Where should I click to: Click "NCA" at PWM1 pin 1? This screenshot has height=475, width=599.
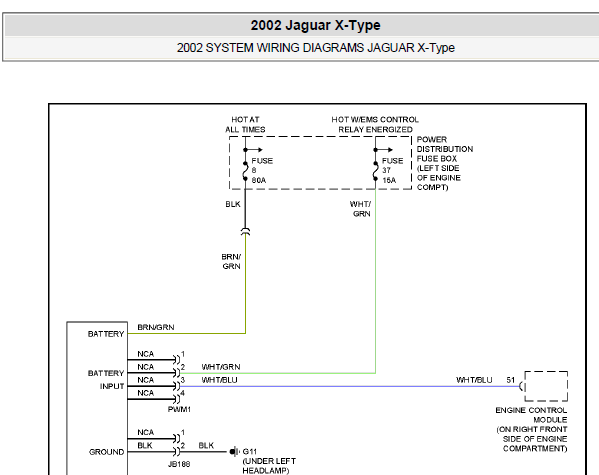[x=146, y=354]
